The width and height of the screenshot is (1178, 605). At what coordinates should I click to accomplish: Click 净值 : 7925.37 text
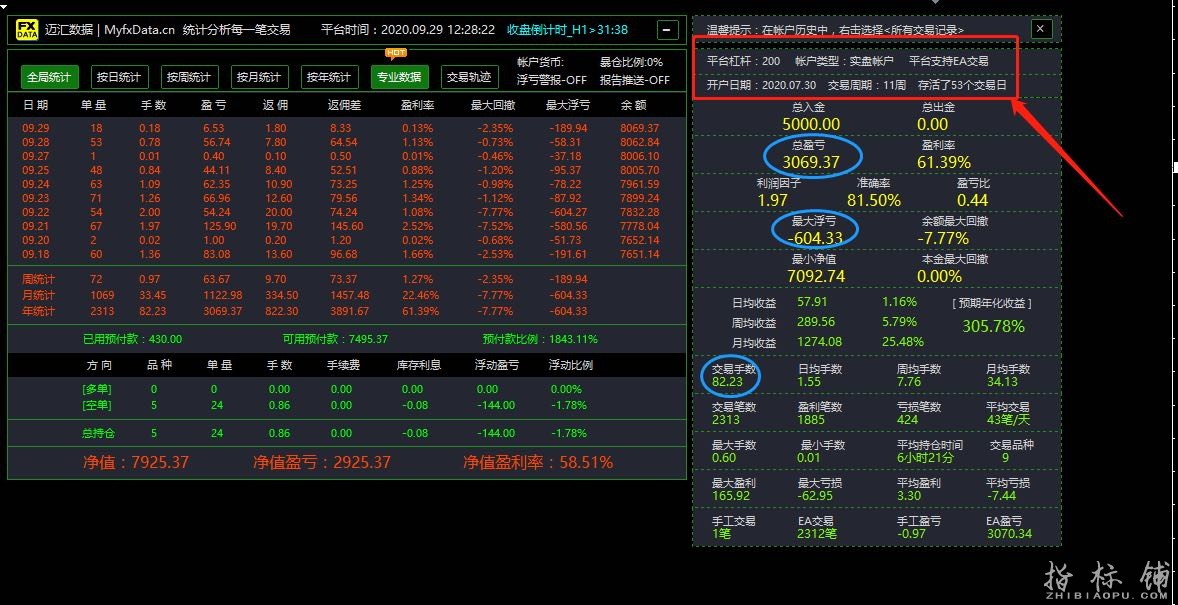[x=136, y=462]
